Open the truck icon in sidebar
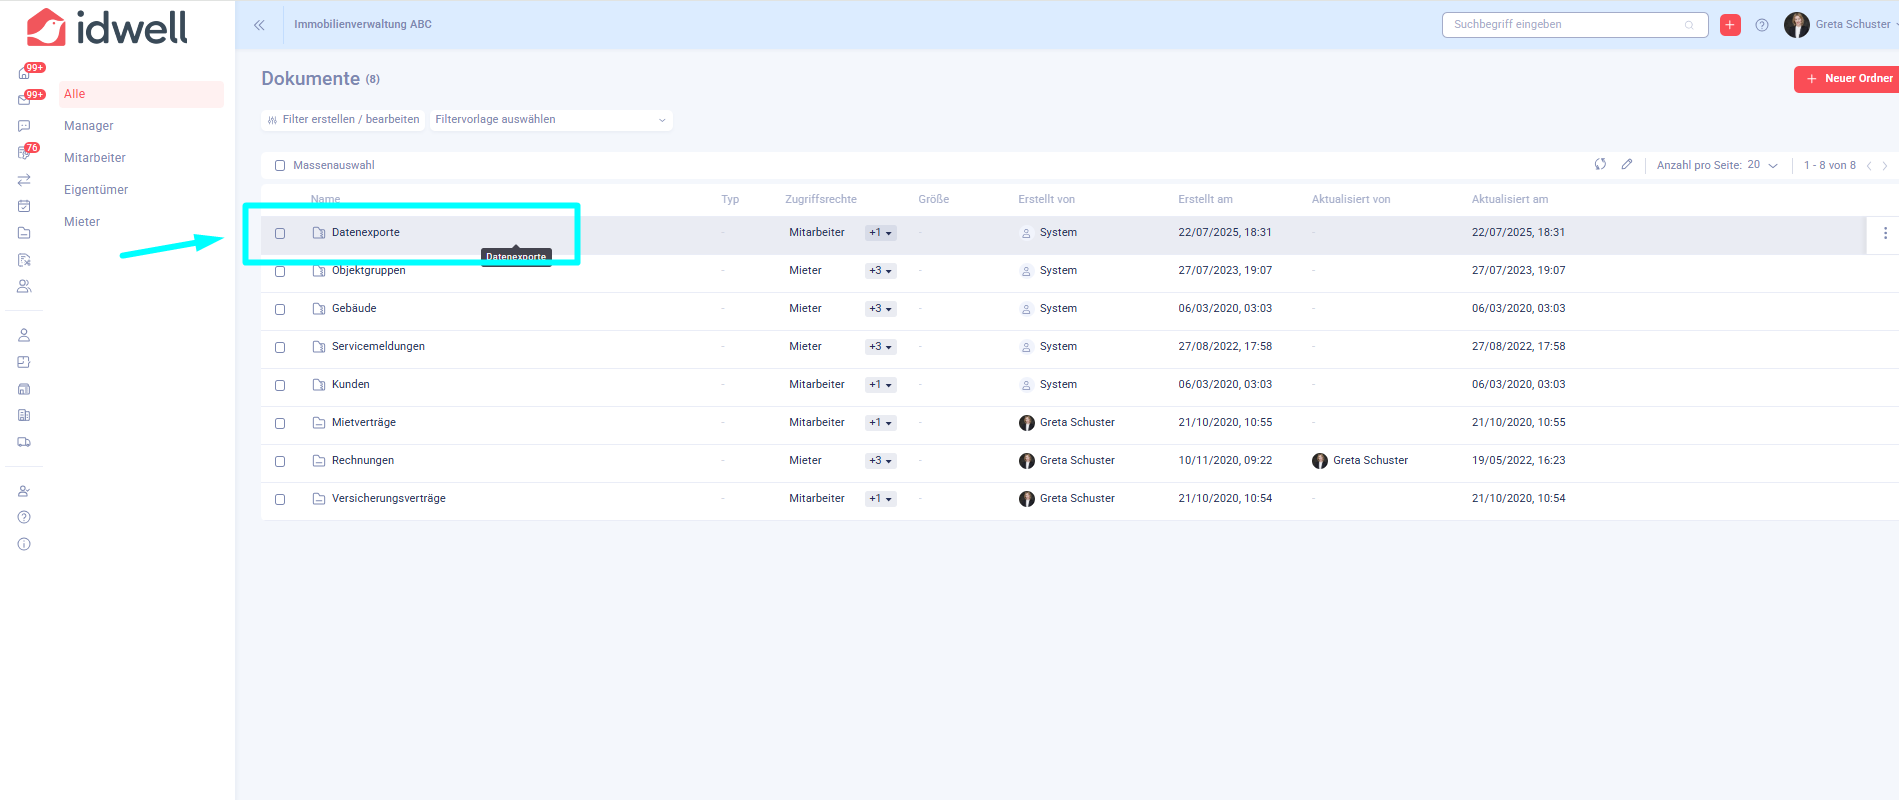The image size is (1899, 800). pyautogui.click(x=24, y=442)
